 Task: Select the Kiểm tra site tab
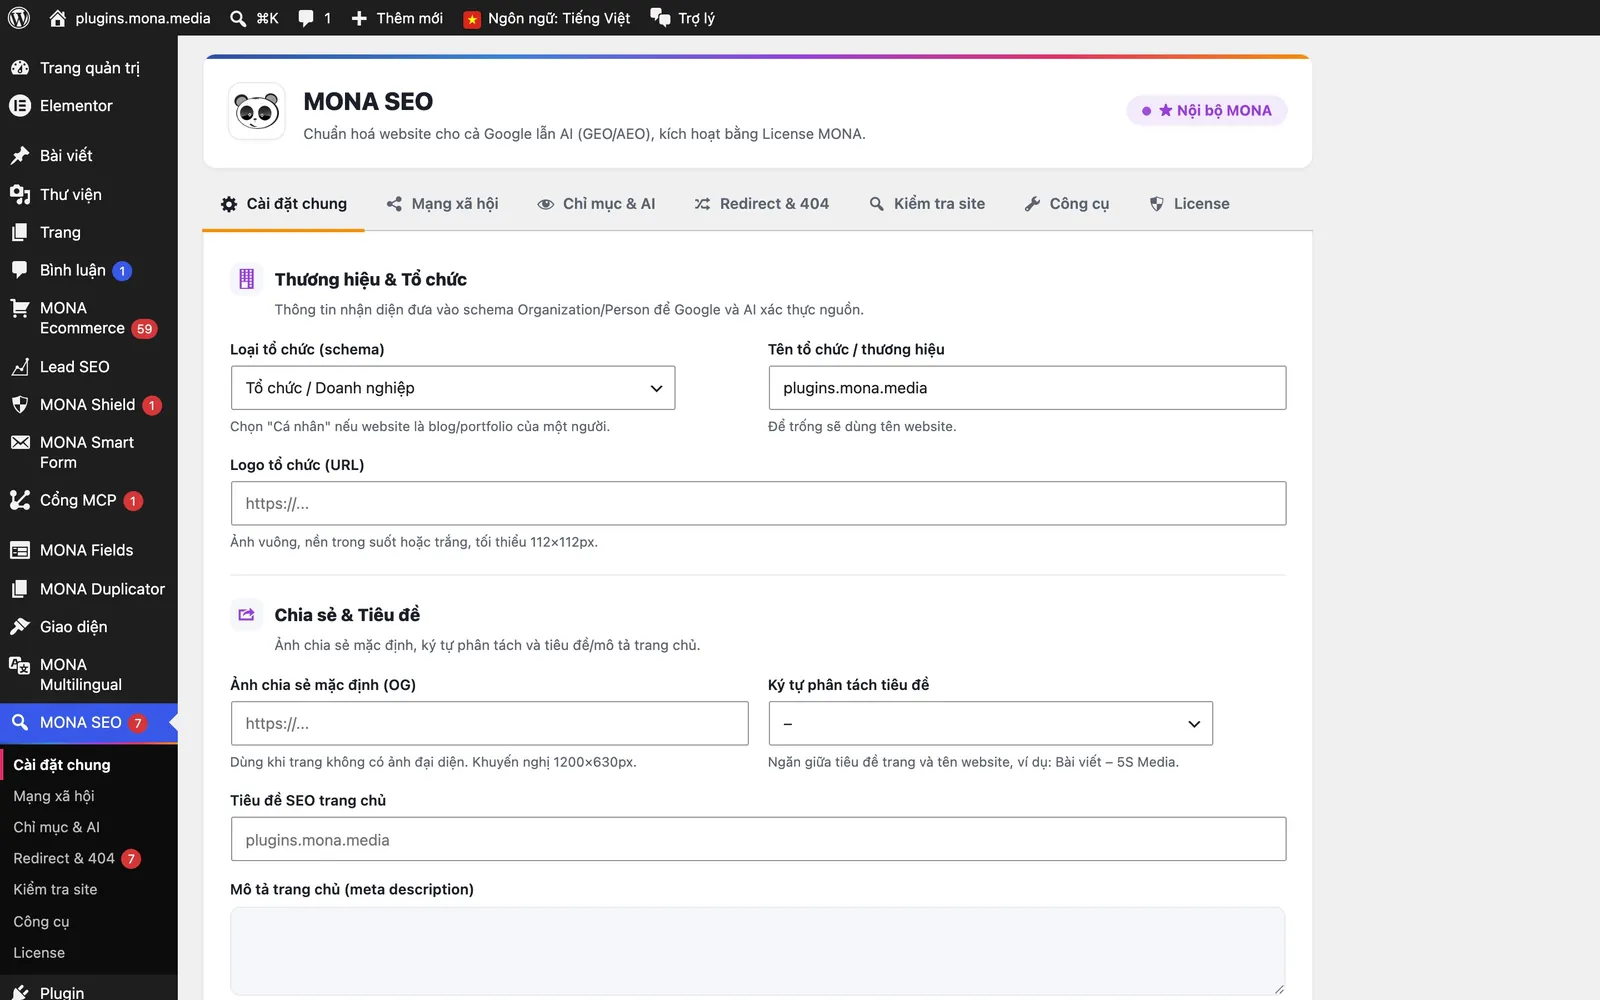click(927, 204)
